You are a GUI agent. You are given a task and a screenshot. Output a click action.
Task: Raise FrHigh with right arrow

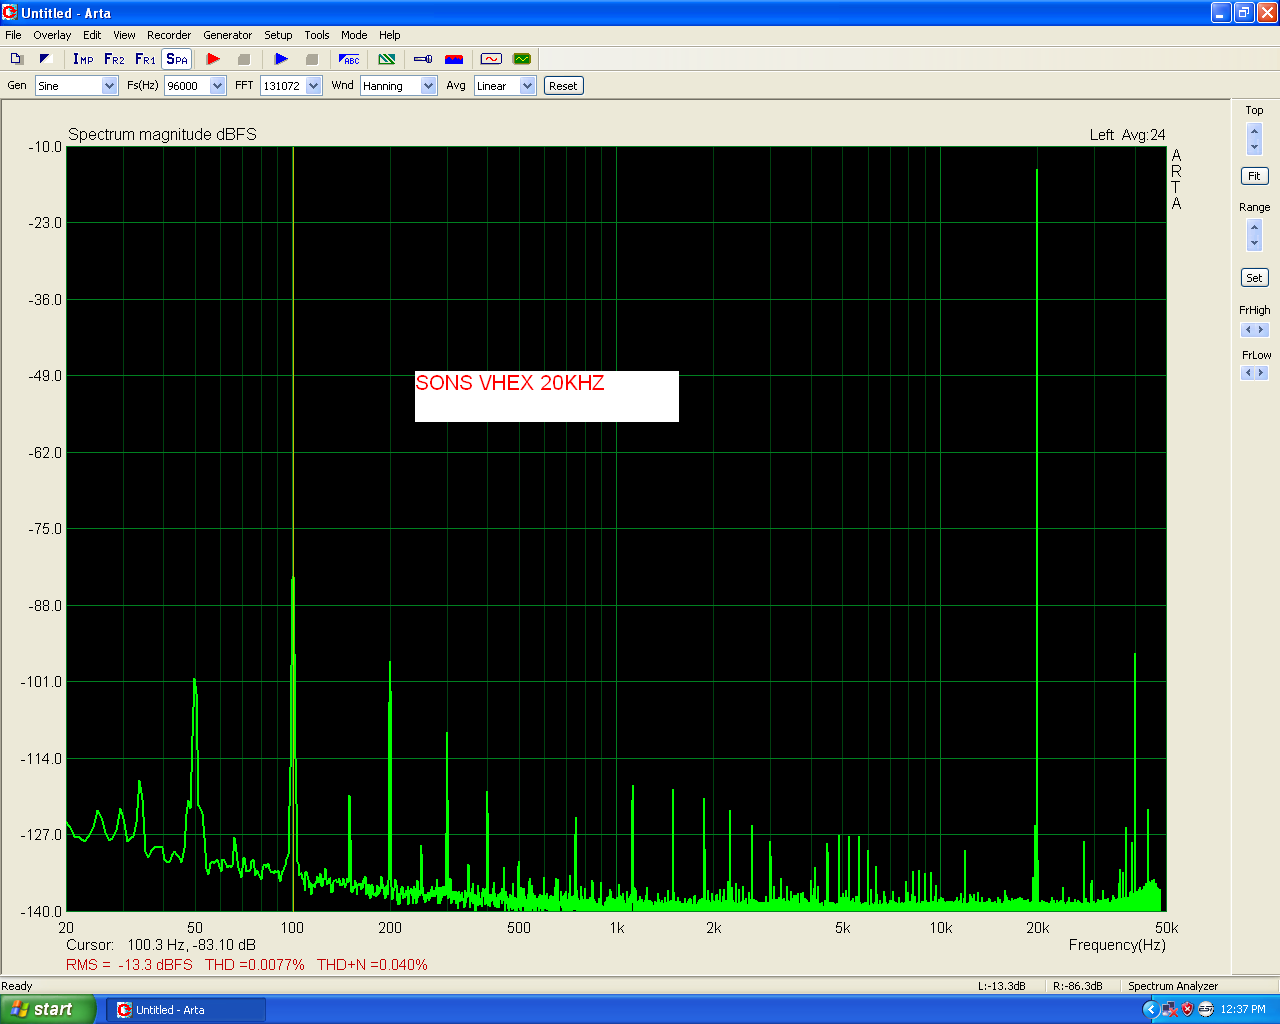point(1261,330)
